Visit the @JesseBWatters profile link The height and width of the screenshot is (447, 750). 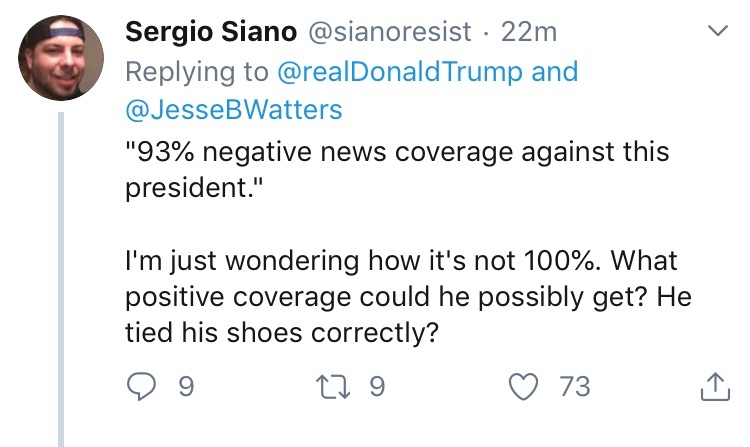pyautogui.click(x=234, y=110)
